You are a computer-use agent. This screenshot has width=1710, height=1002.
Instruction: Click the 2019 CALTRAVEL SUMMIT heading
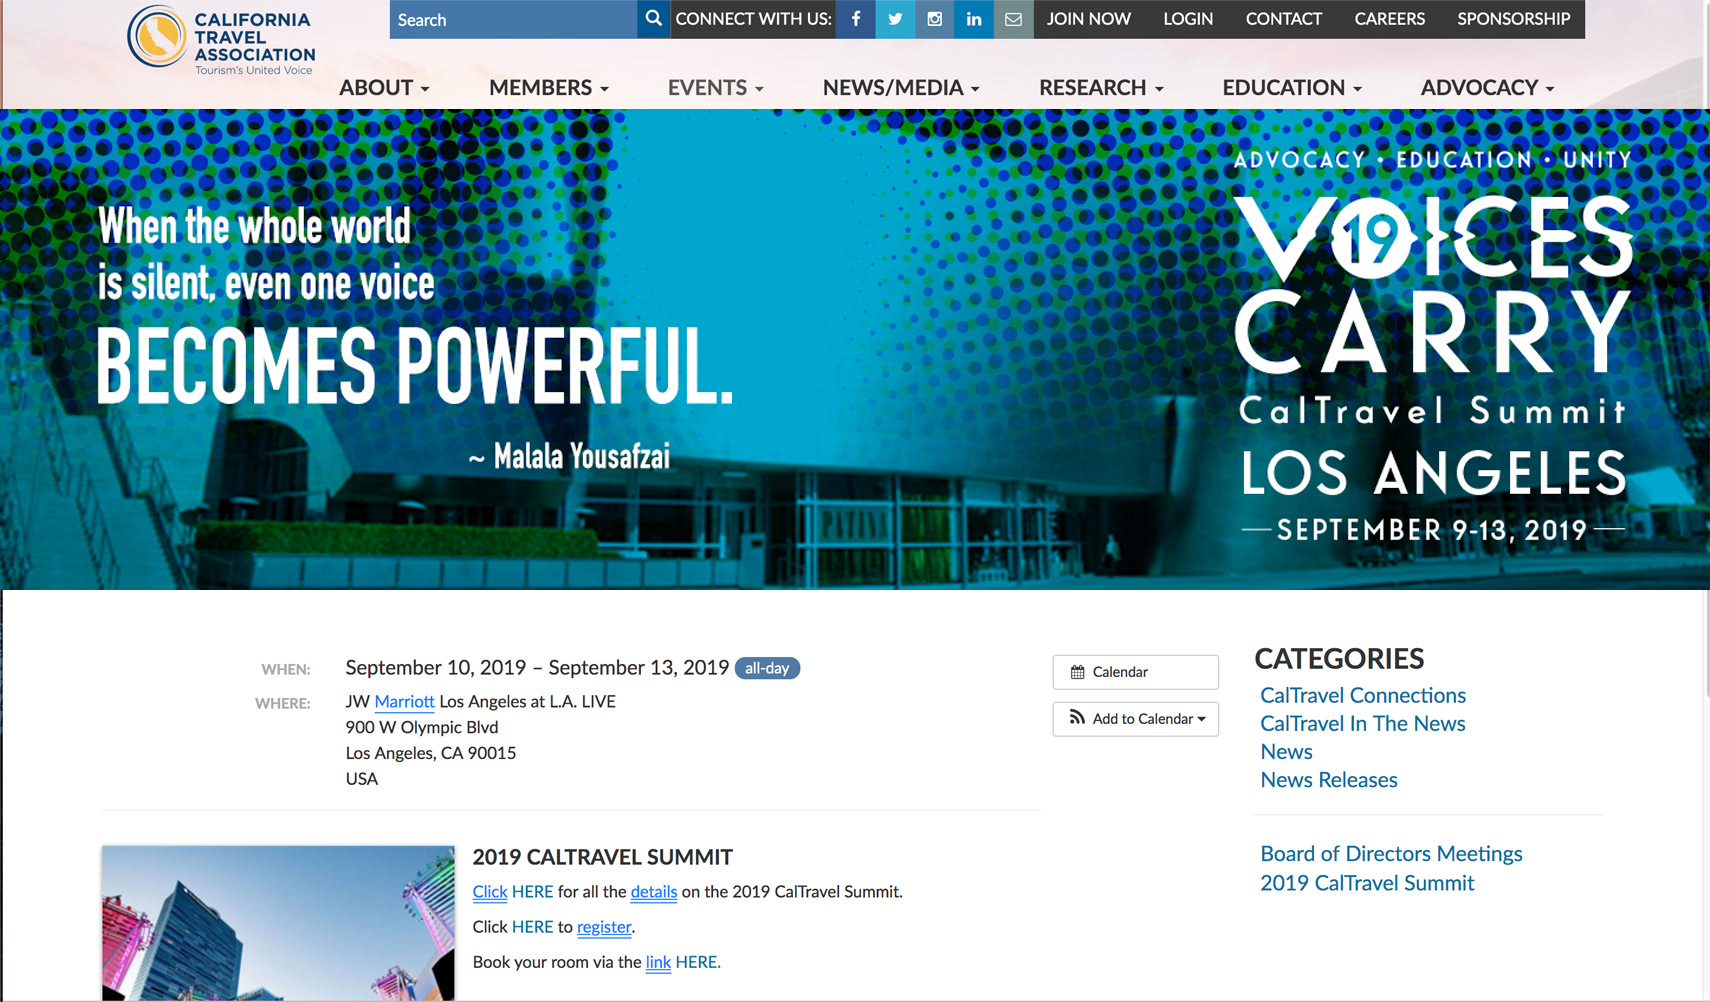[602, 857]
